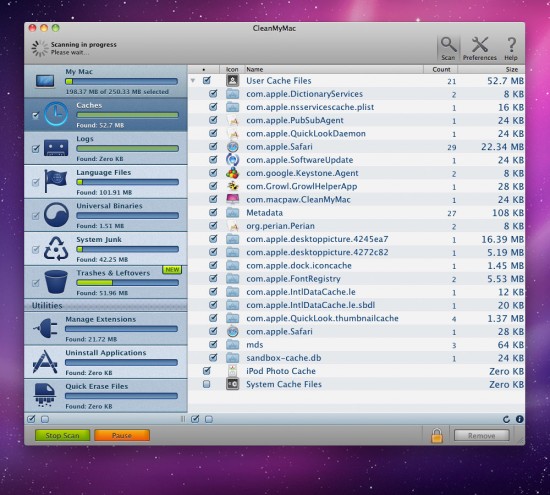
Task: Sort by the Count column header
Action: (441, 69)
